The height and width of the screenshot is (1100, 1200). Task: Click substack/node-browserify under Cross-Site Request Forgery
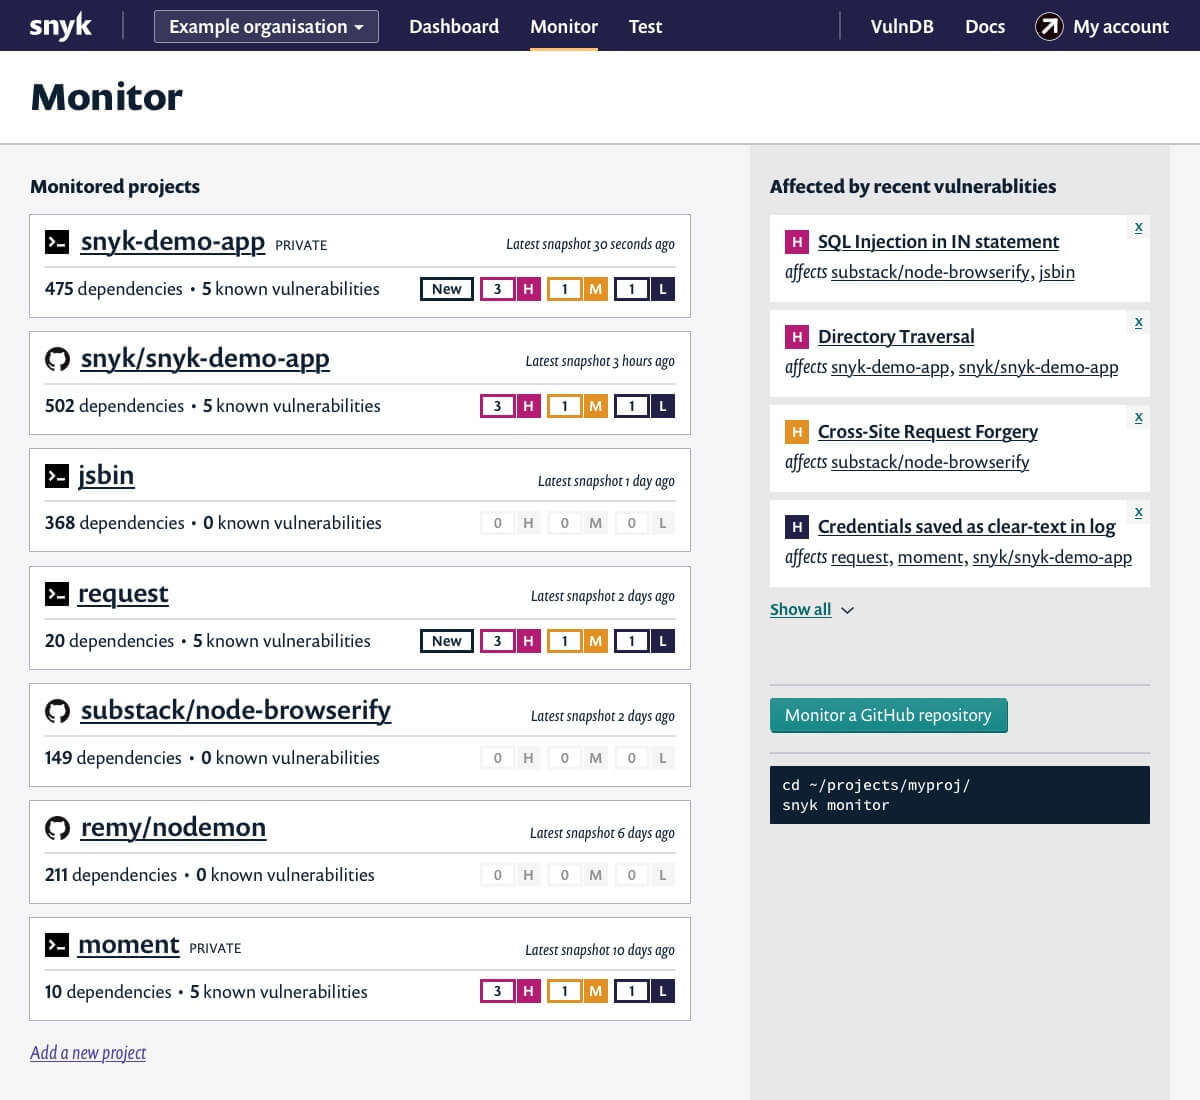coord(930,462)
